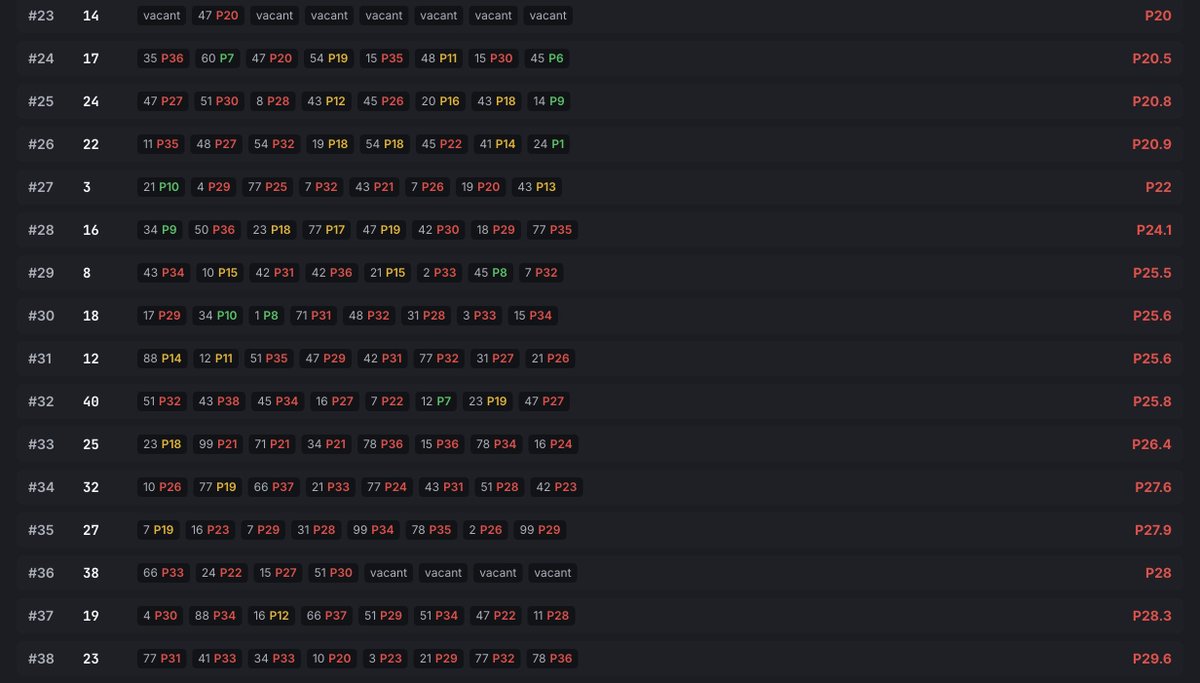The width and height of the screenshot is (1200, 683).
Task: Click the '43 P38' chip in row #32
Action: [219, 401]
